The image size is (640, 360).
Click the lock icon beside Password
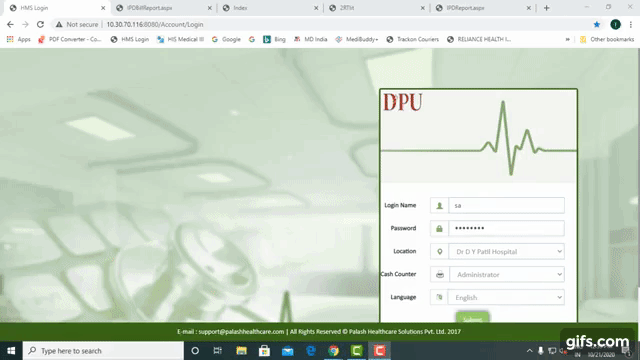pos(439,228)
